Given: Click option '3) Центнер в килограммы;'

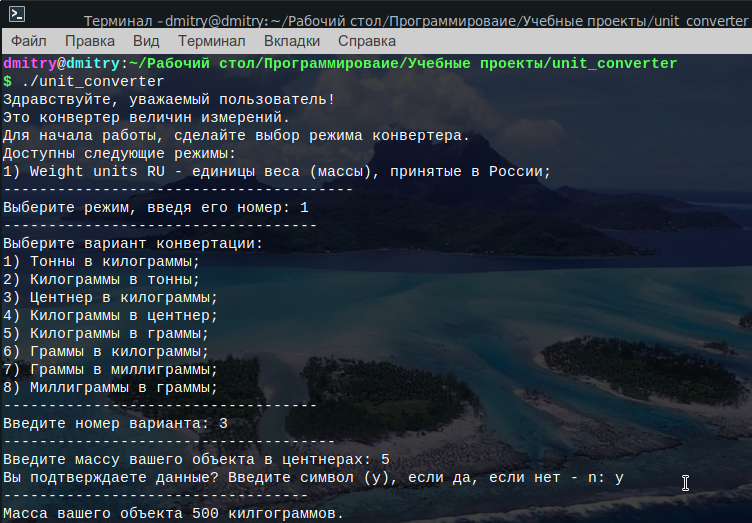Looking at the screenshot, I should 110,298.
